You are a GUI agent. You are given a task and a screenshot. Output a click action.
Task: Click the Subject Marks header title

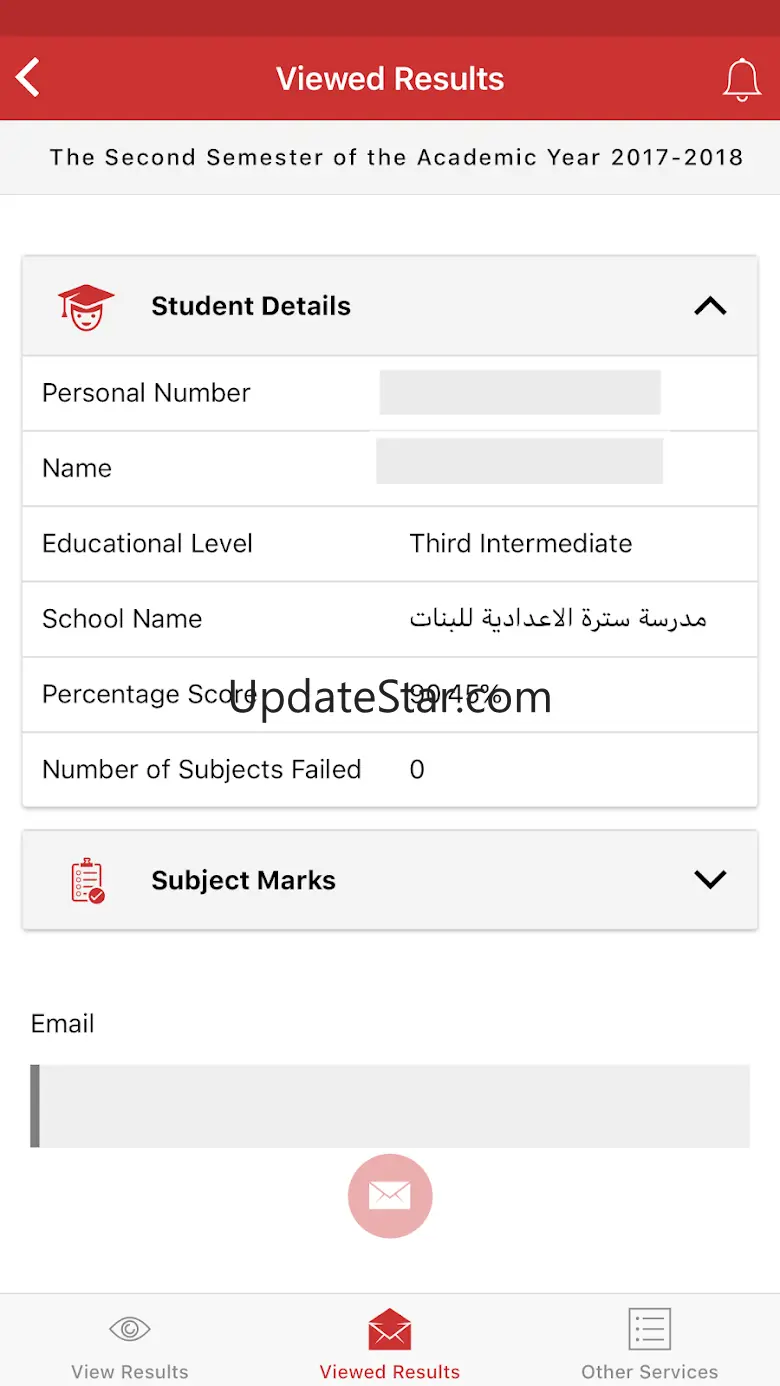pyautogui.click(x=243, y=880)
